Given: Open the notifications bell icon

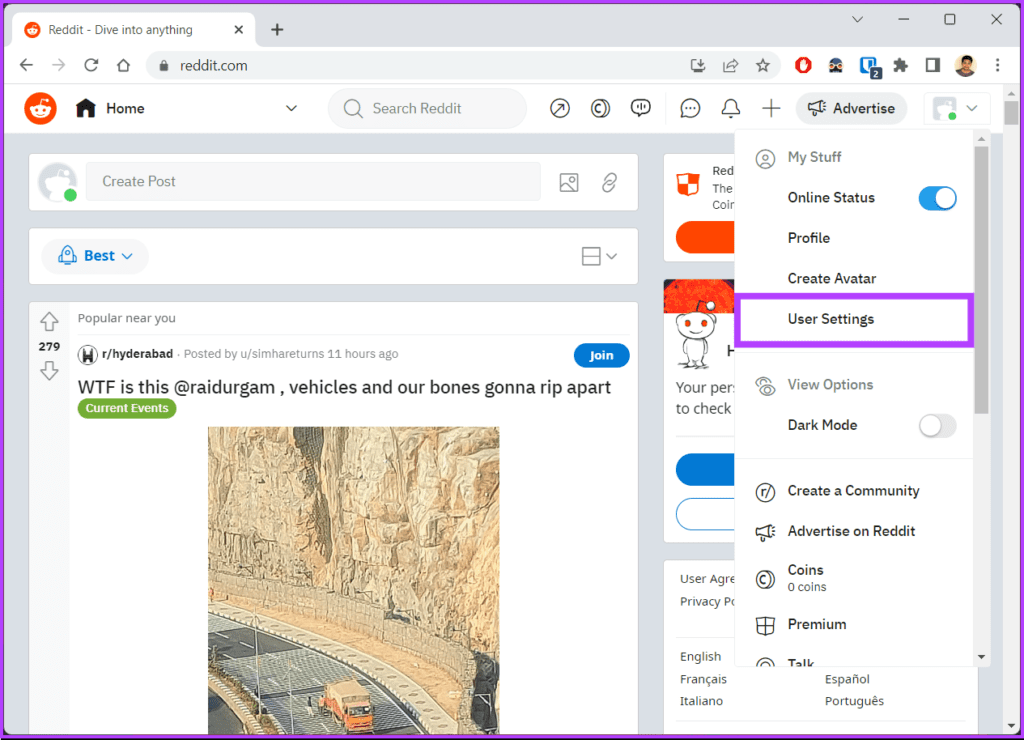Looking at the screenshot, I should point(731,108).
